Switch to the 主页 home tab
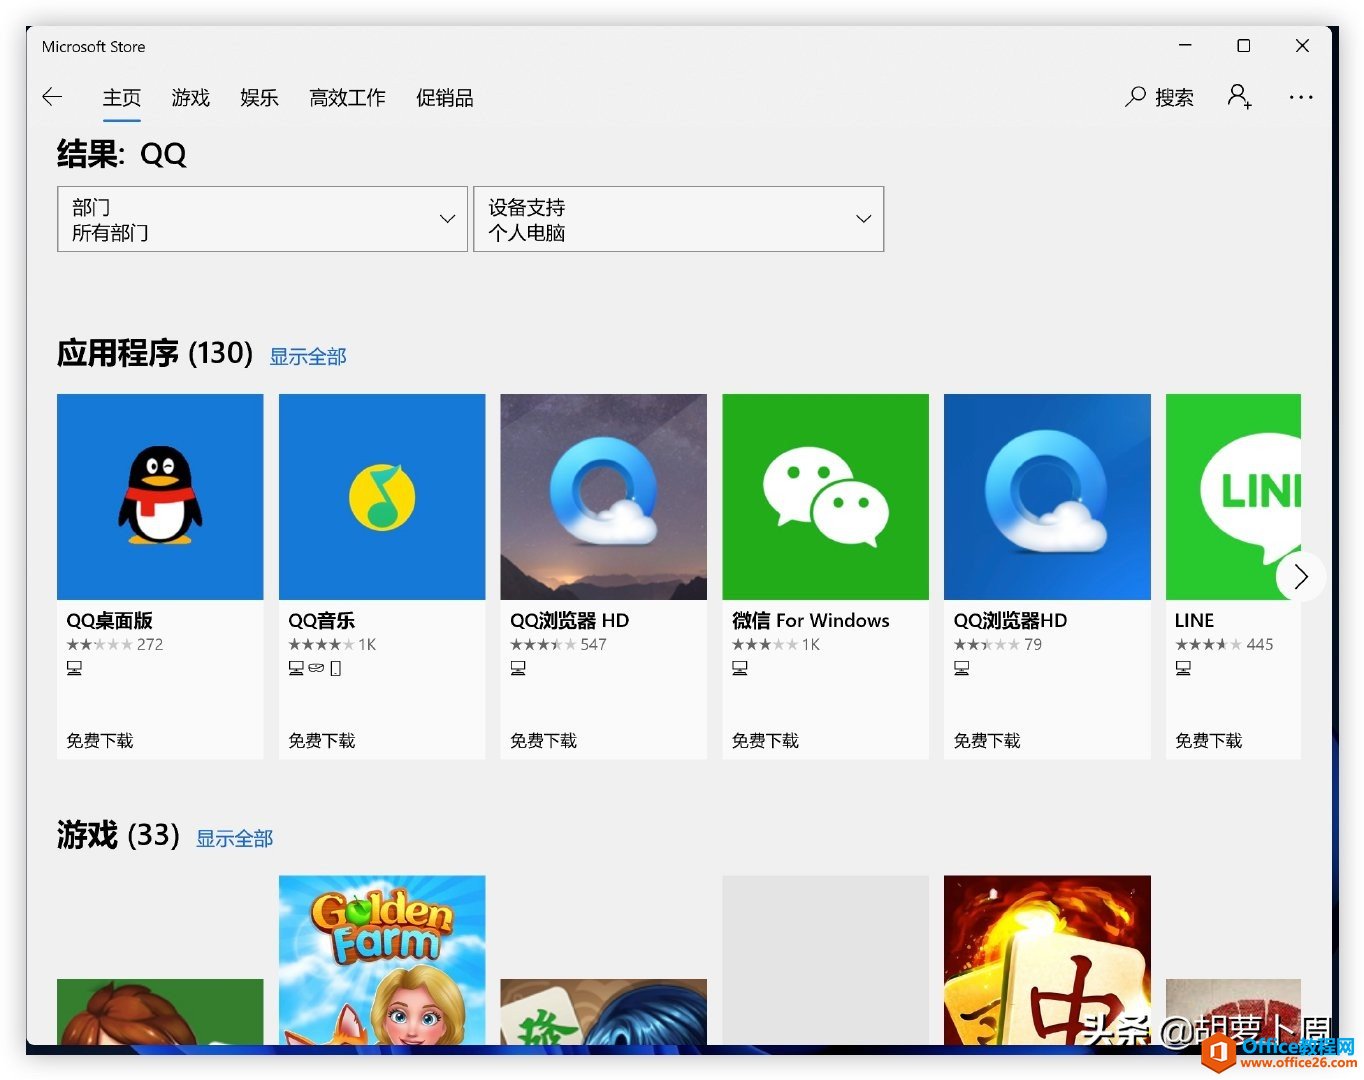The height and width of the screenshot is (1080, 1364). (122, 98)
